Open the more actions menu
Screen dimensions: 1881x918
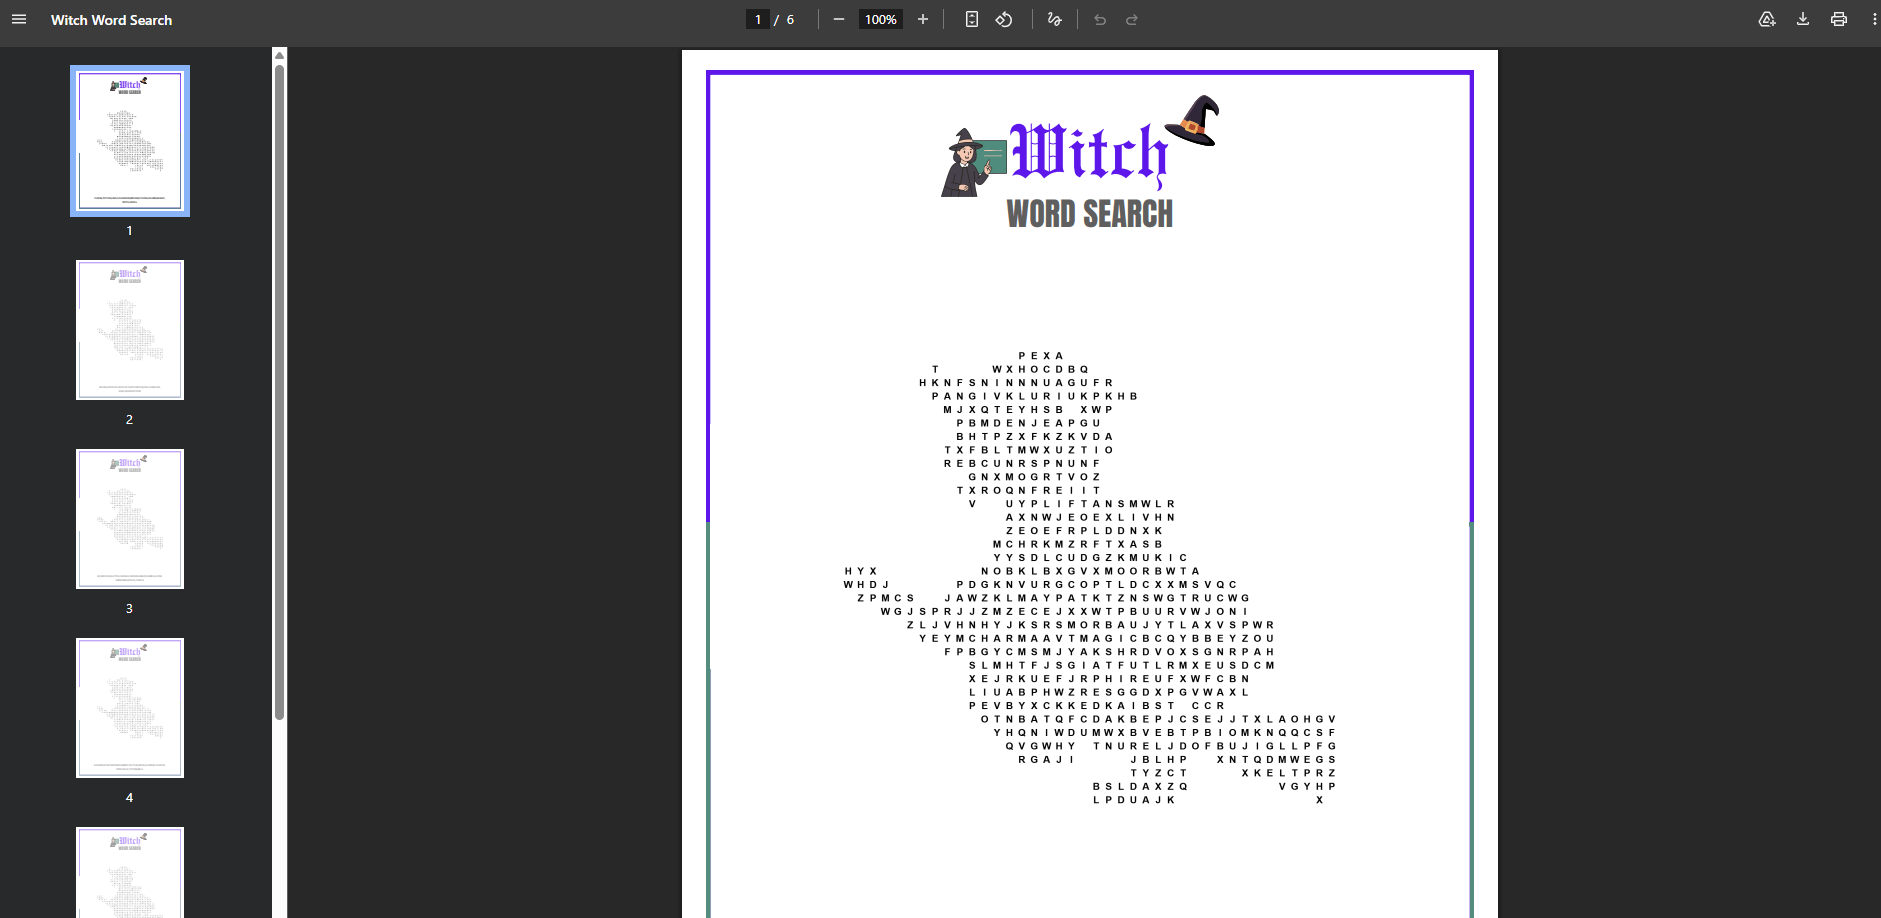pos(1873,20)
